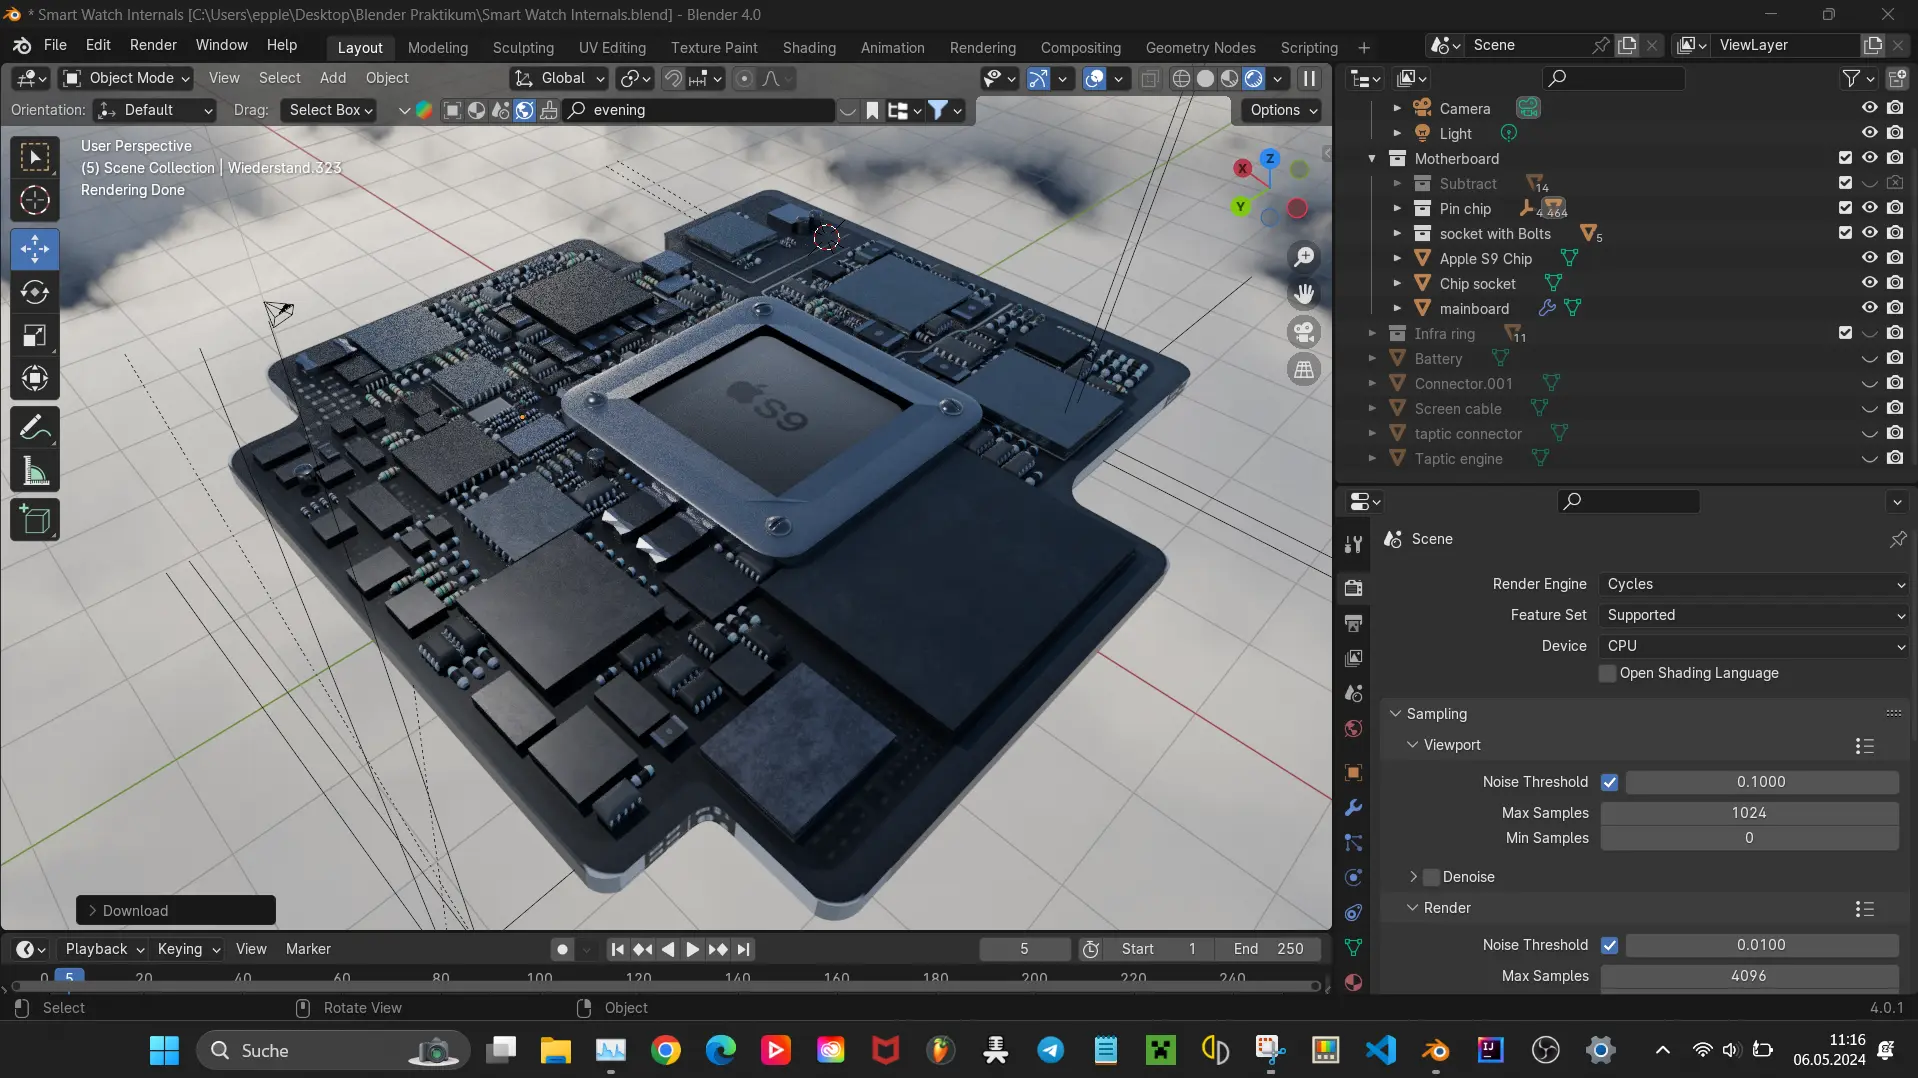1918x1078 pixels.
Task: Click the viewport zoom magnifier icon
Action: [1304, 257]
